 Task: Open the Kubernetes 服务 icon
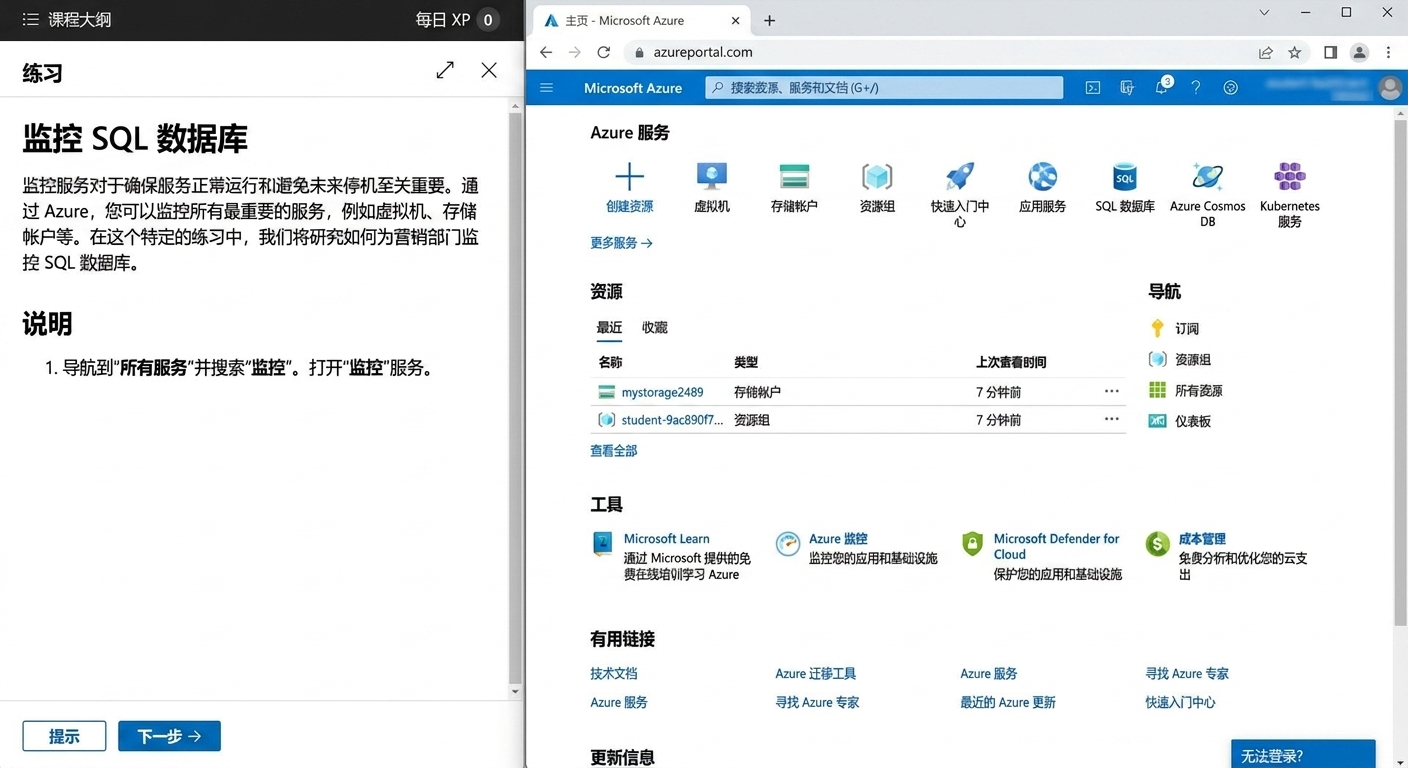click(1290, 177)
